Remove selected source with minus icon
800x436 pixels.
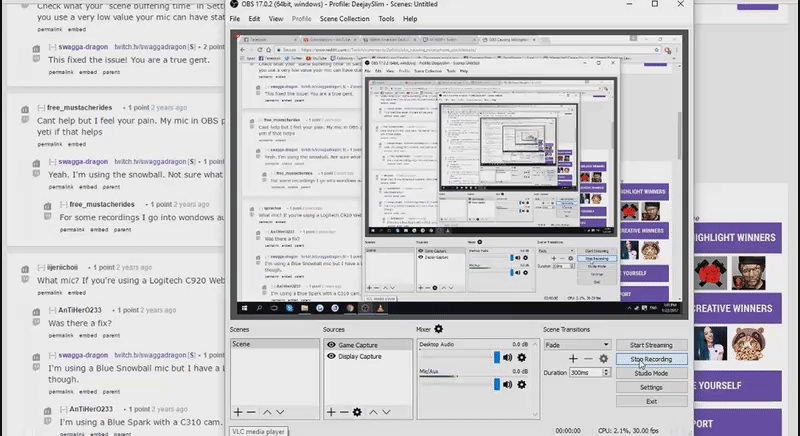(344, 412)
